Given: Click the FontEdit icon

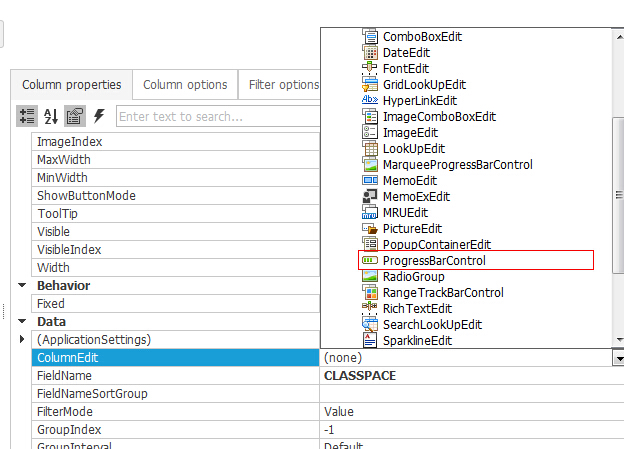Looking at the screenshot, I should click(370, 68).
